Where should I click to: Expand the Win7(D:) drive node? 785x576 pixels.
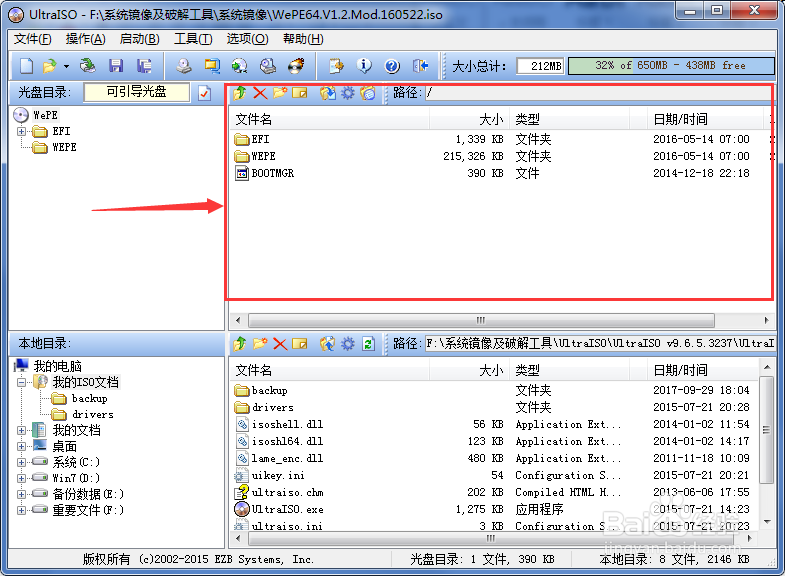click(x=21, y=478)
